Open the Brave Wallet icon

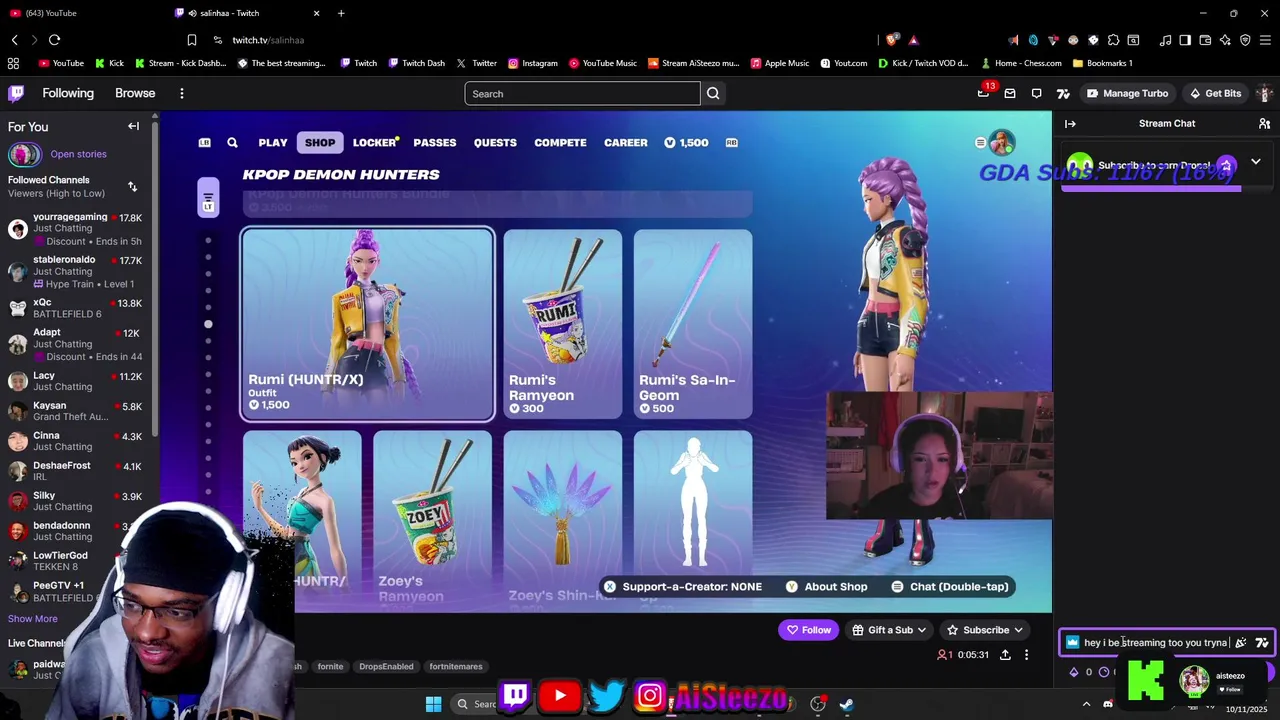[x=1205, y=40]
